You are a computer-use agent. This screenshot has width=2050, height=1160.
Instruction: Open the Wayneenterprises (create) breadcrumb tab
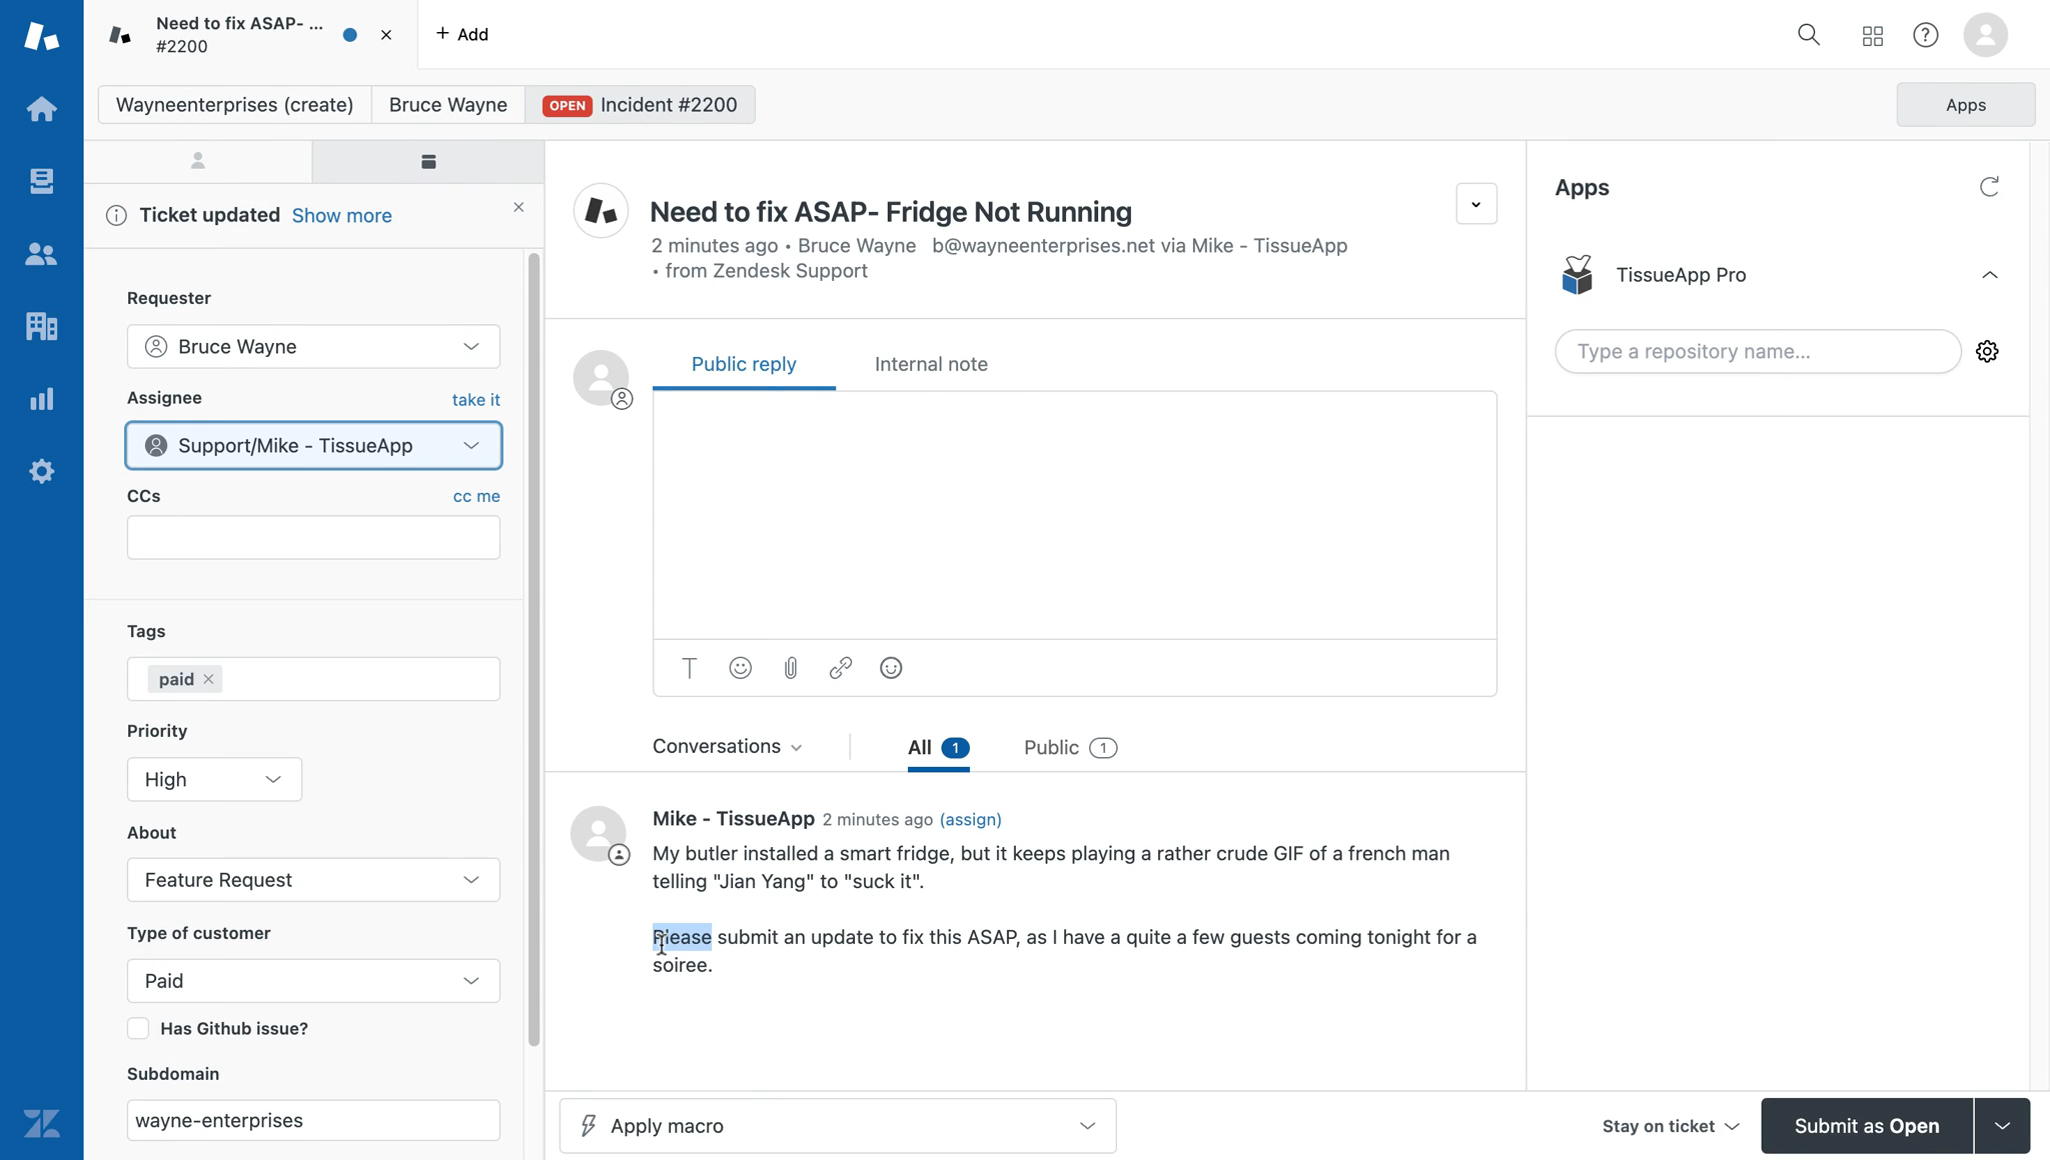click(235, 105)
